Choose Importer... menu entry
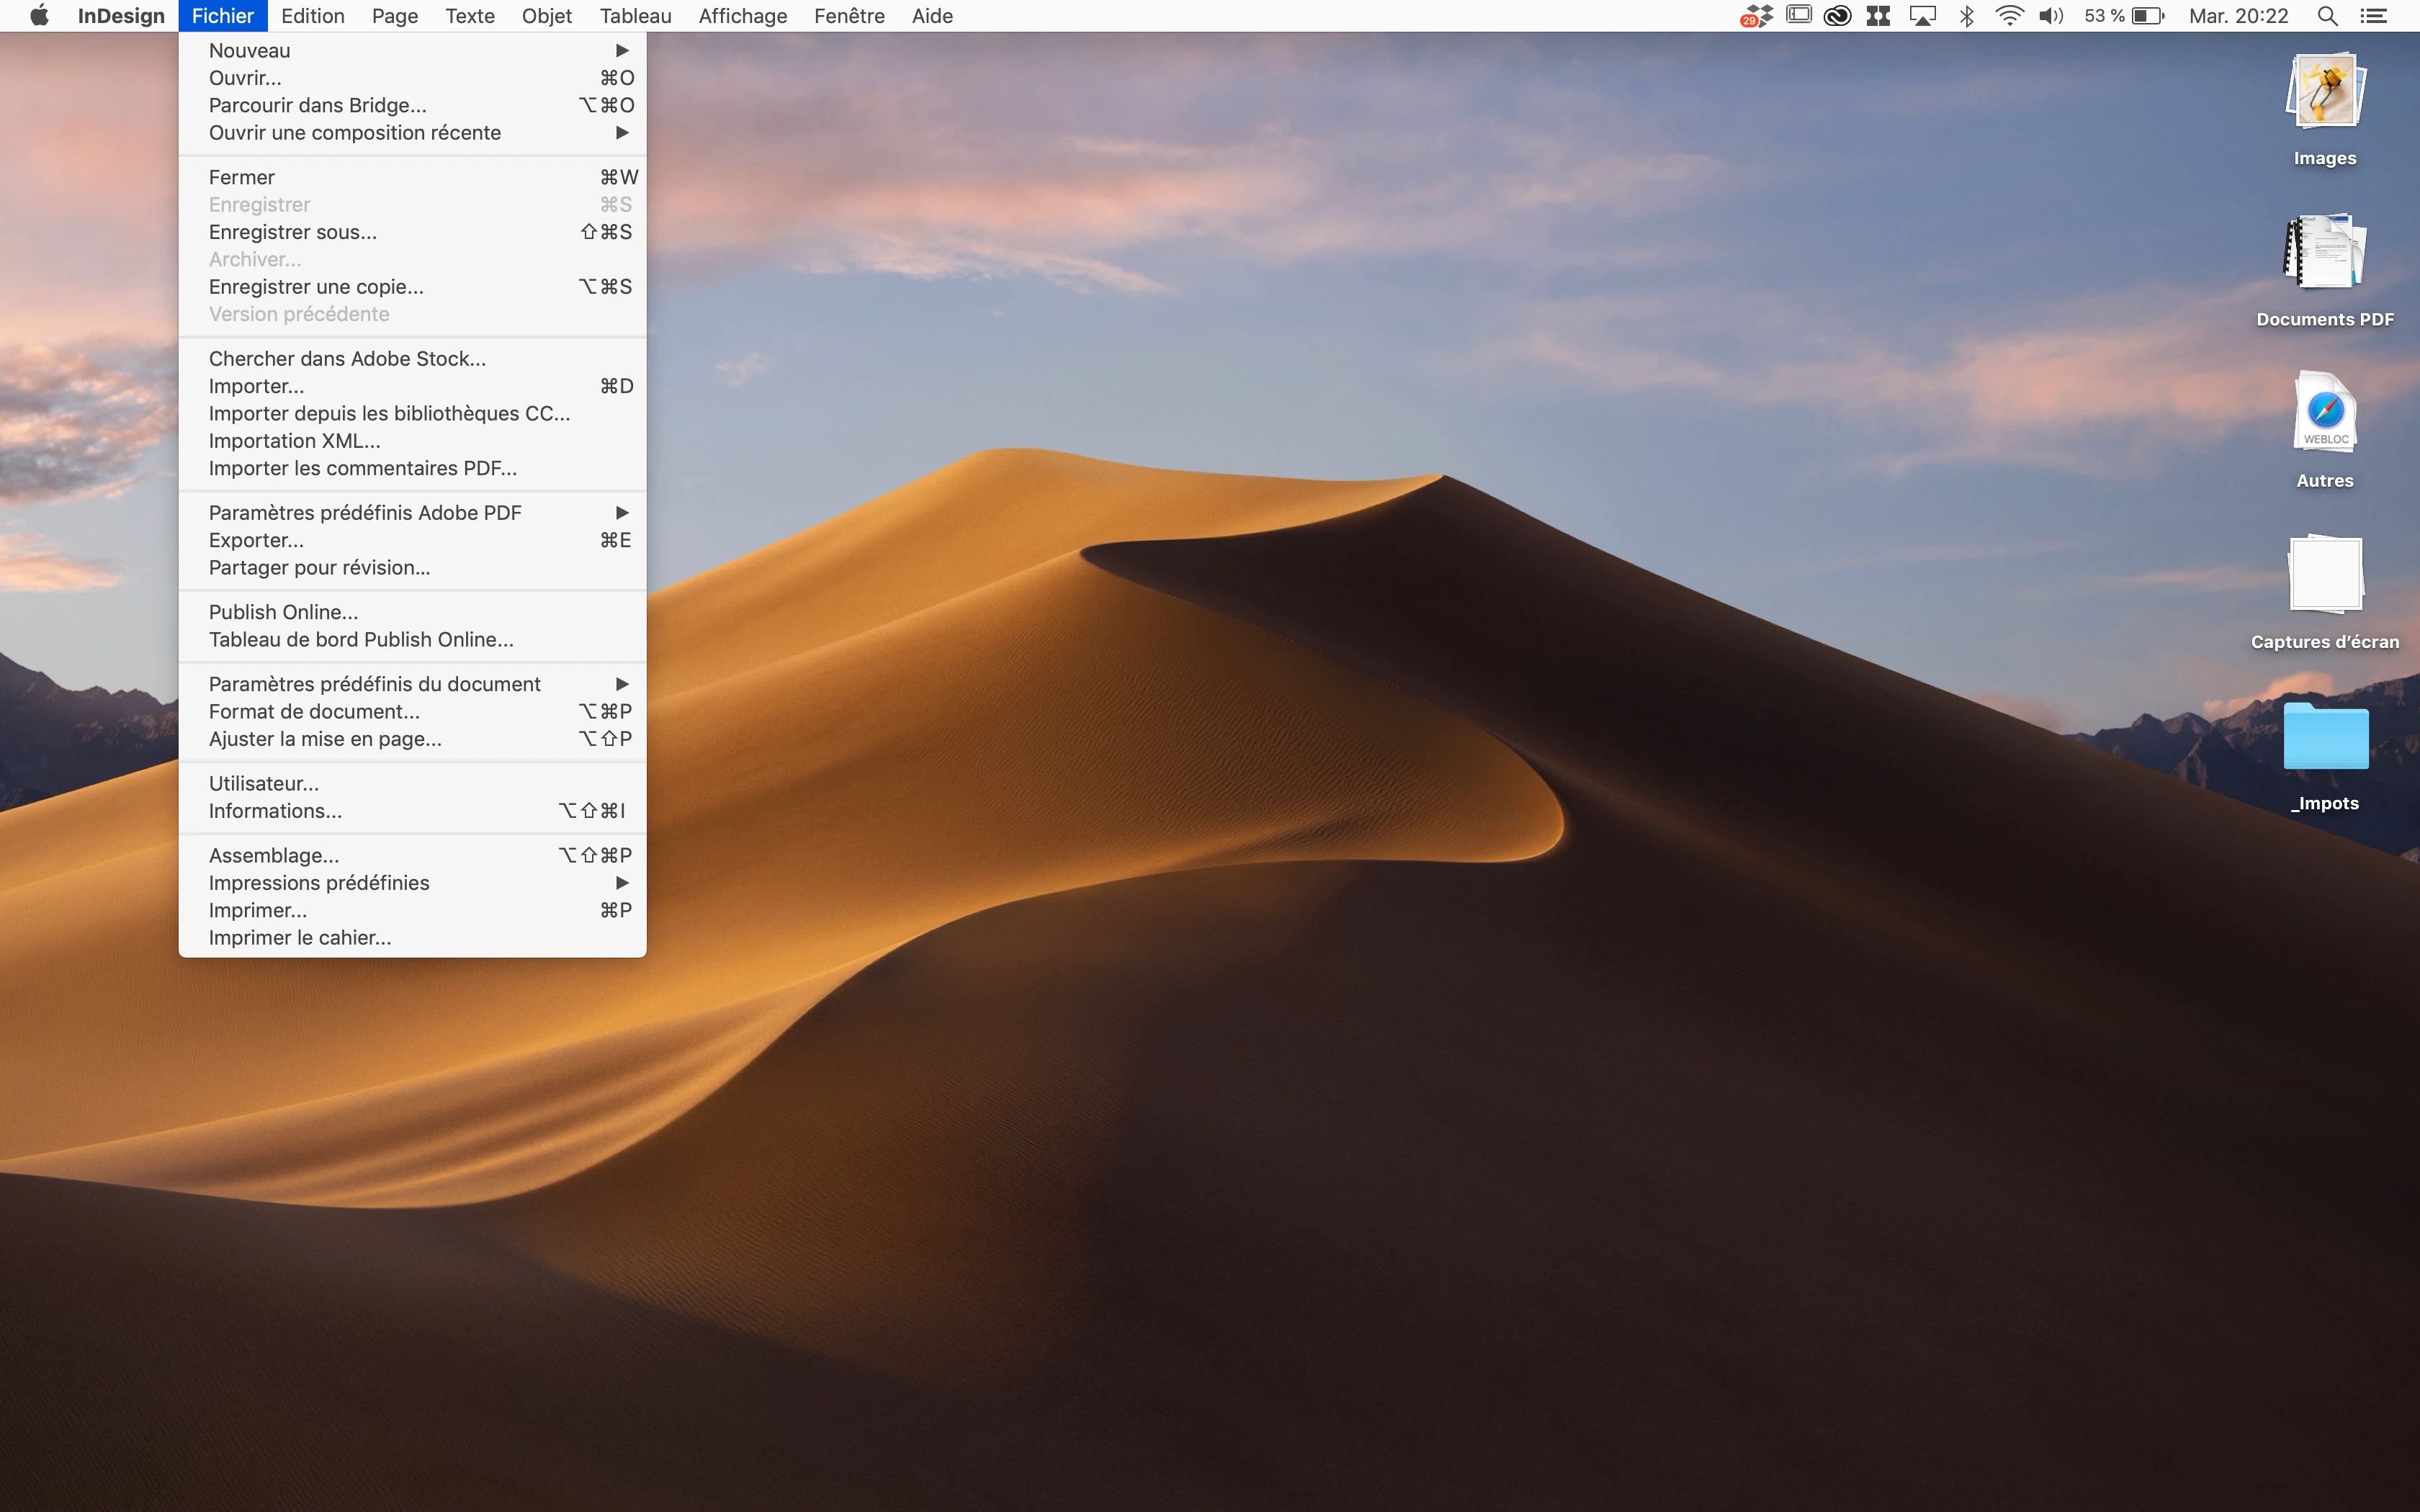 click(x=257, y=386)
